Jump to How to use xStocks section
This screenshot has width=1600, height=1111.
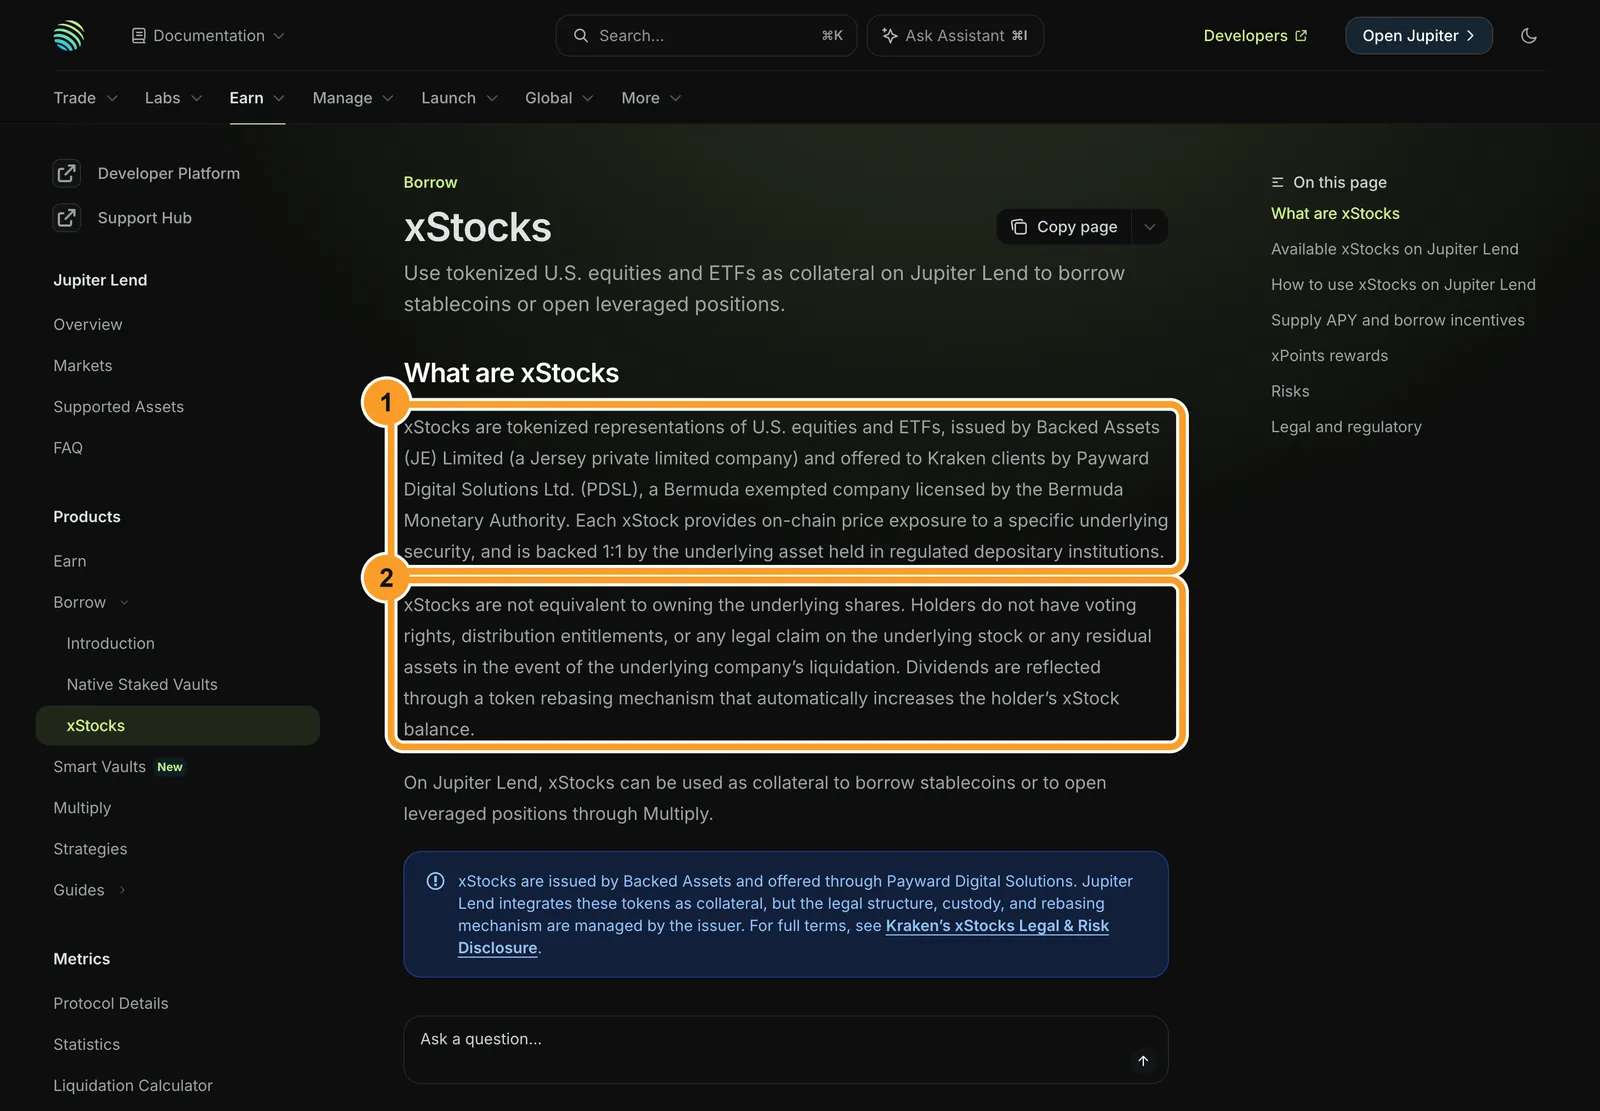[x=1403, y=285]
